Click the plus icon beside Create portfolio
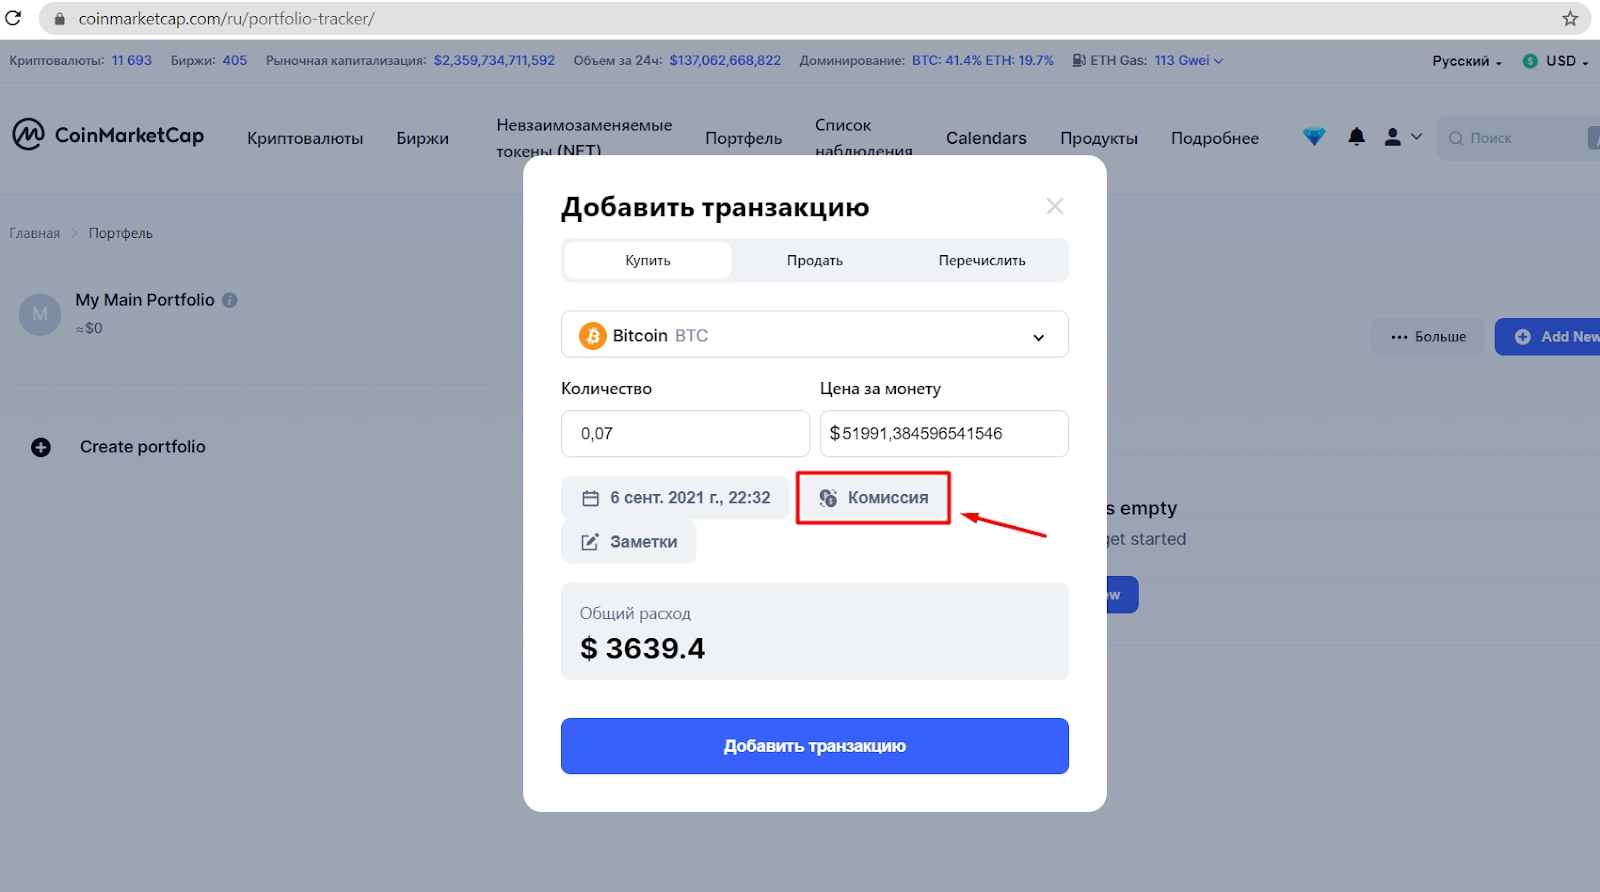The width and height of the screenshot is (1600, 892). pyautogui.click(x=41, y=447)
